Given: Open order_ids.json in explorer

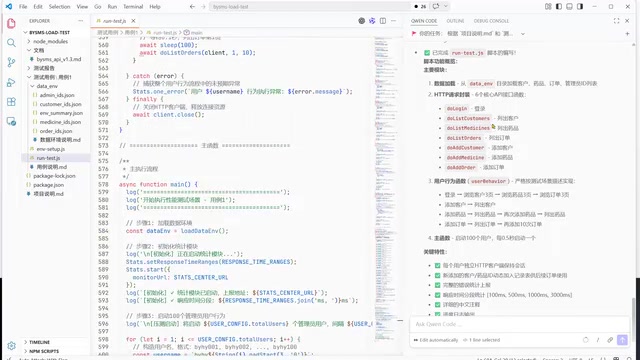Looking at the screenshot, I should tap(56, 131).
